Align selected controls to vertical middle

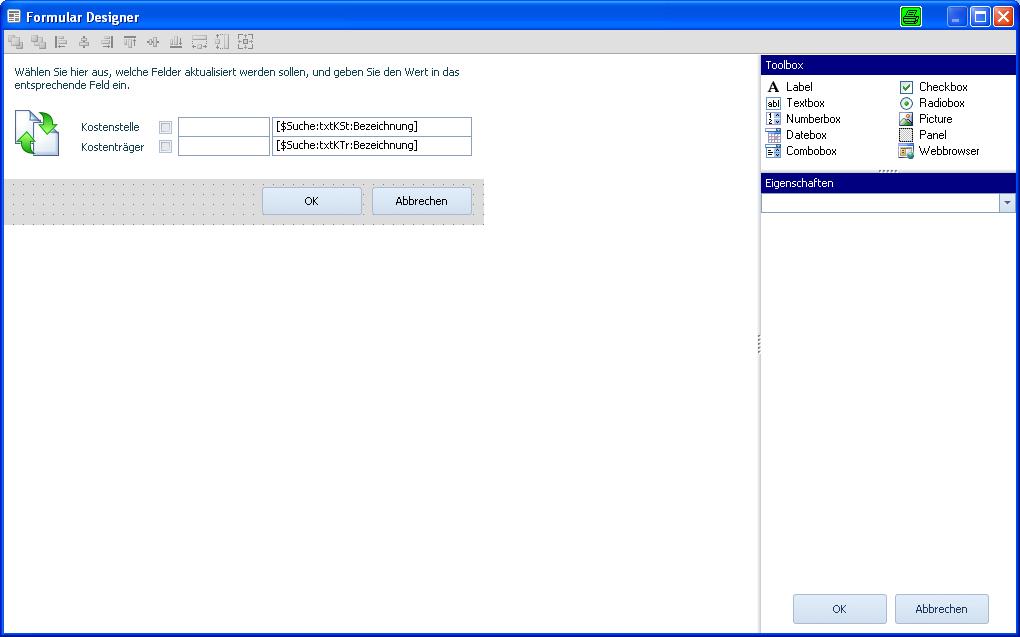point(153,42)
